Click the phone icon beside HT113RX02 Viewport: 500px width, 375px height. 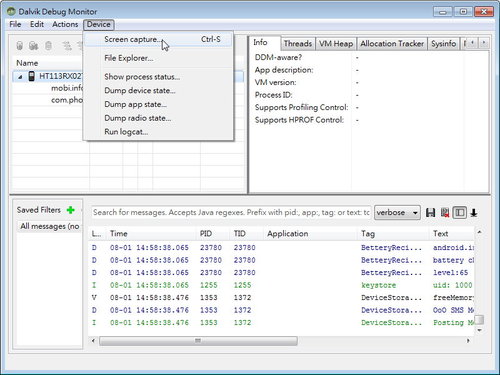click(x=31, y=76)
